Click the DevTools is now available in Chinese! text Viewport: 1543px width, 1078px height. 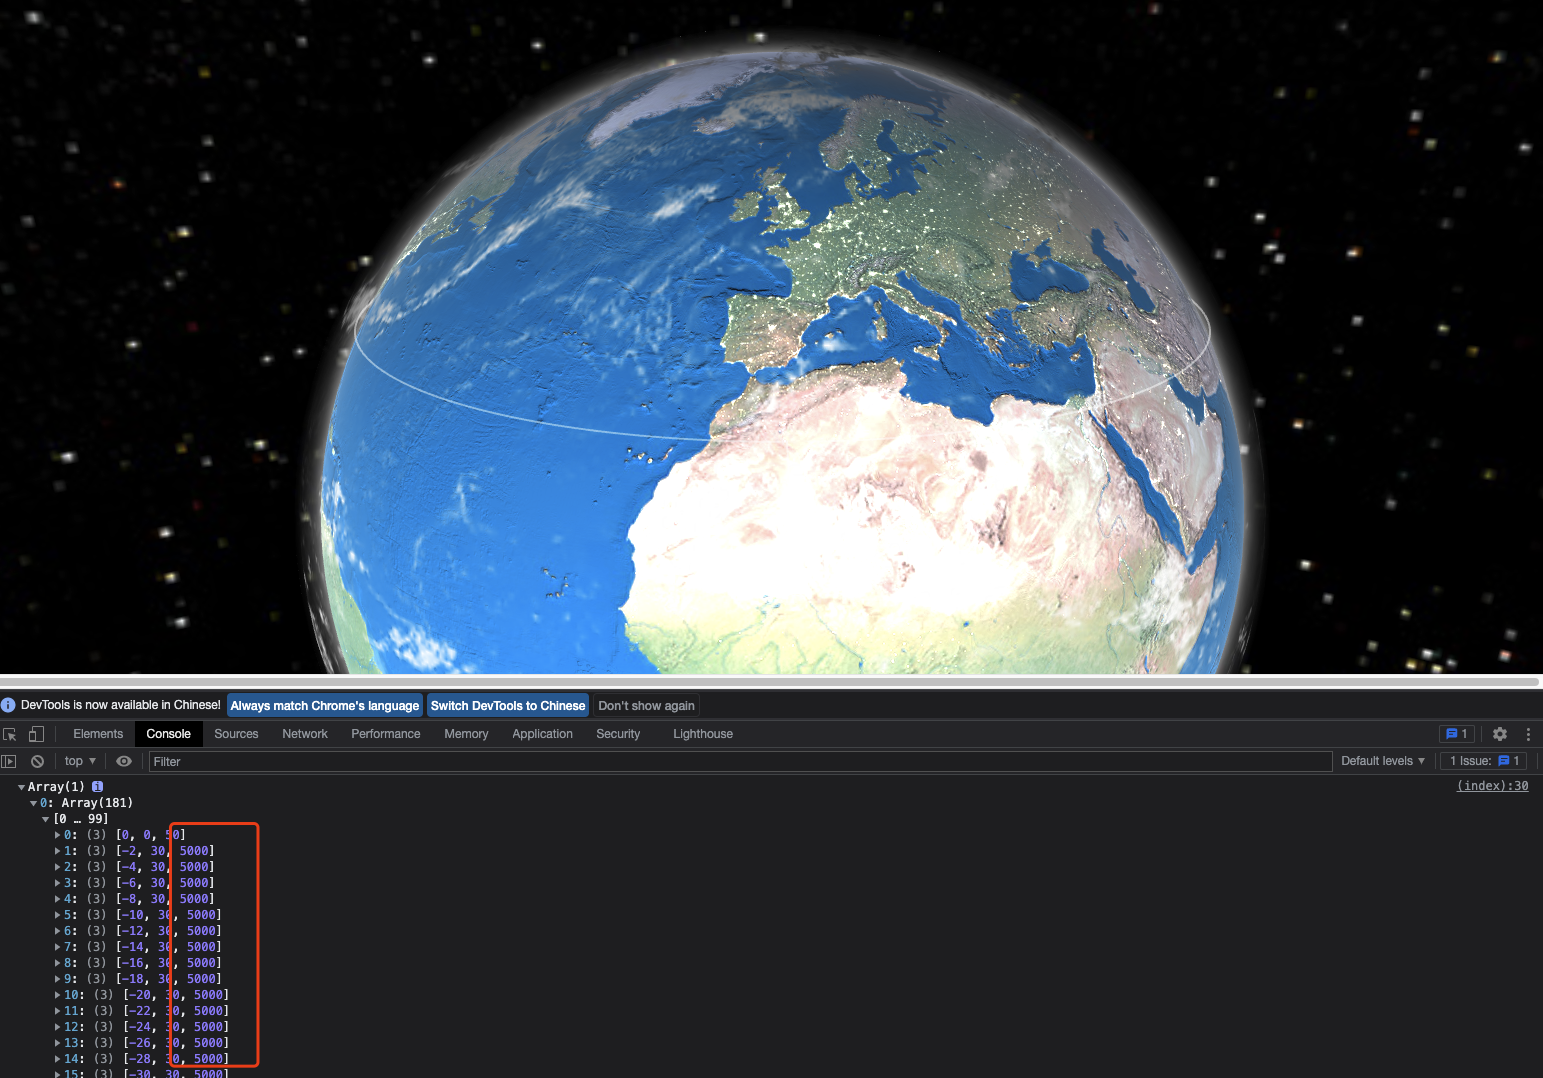(121, 705)
